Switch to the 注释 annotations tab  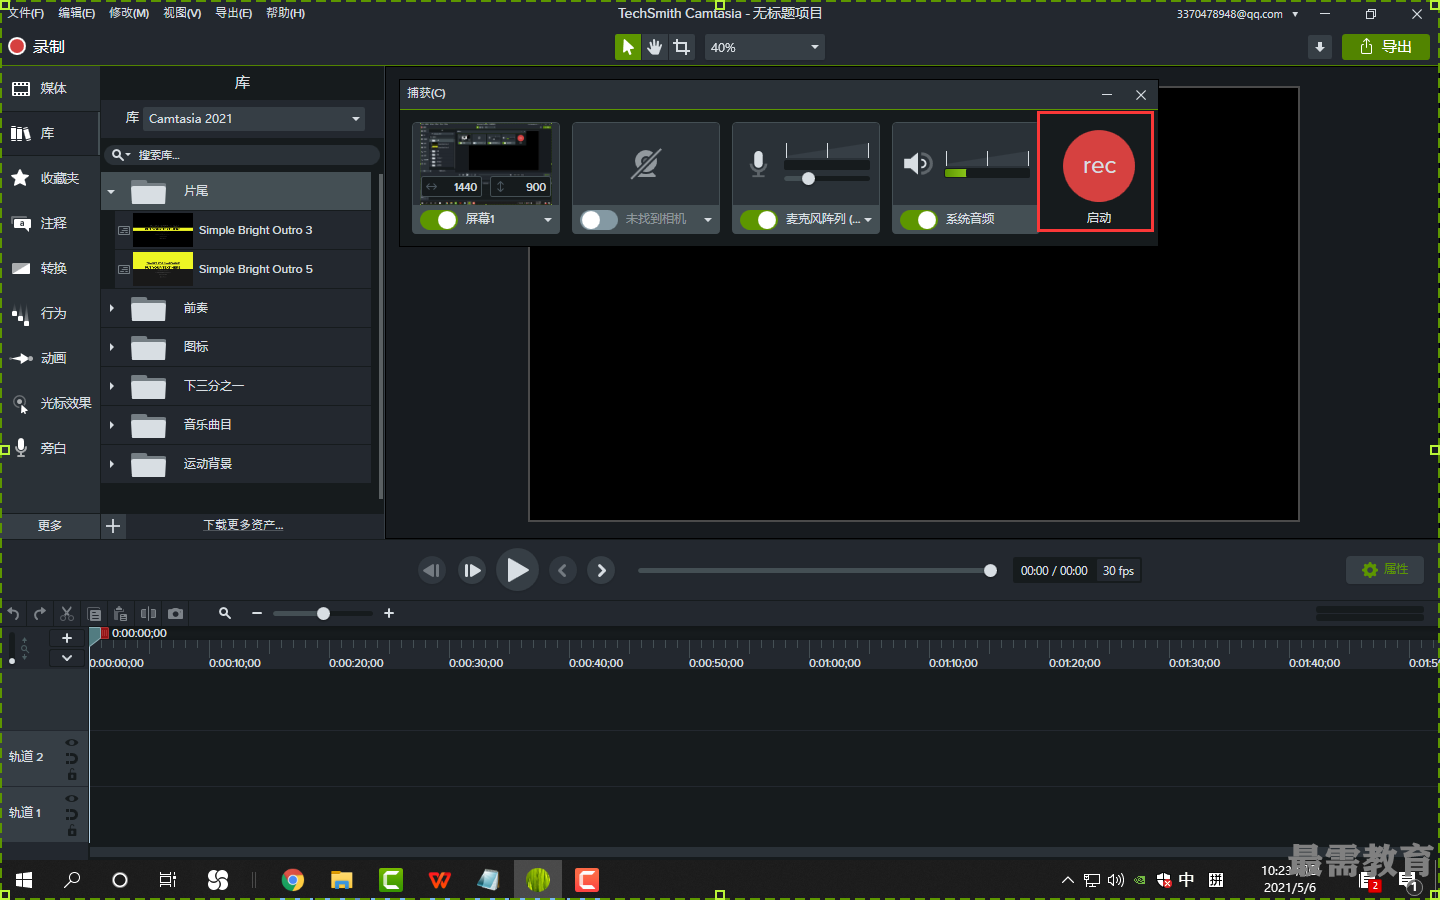pyautogui.click(x=50, y=223)
